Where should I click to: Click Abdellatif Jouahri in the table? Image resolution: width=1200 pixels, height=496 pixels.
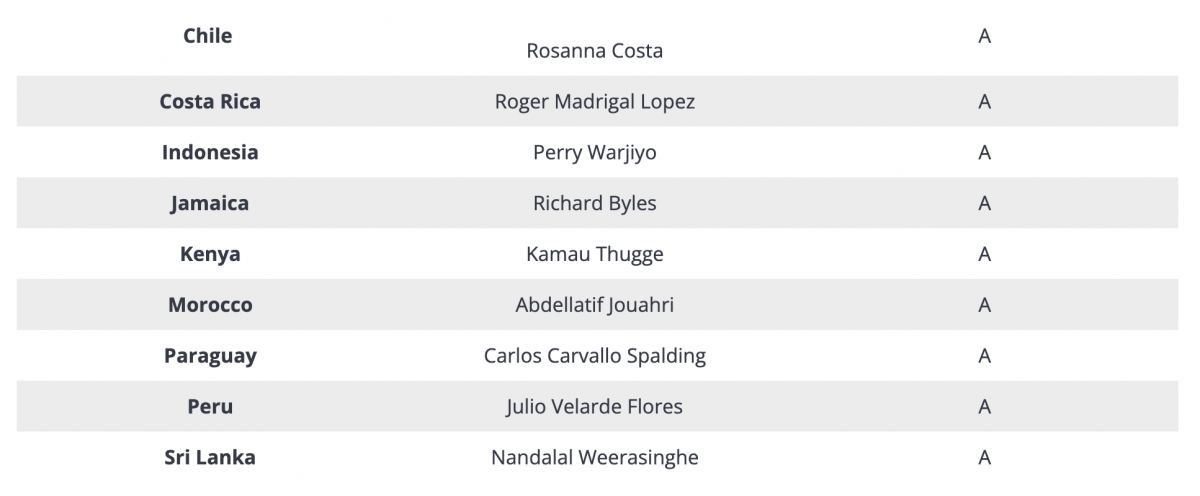click(595, 305)
